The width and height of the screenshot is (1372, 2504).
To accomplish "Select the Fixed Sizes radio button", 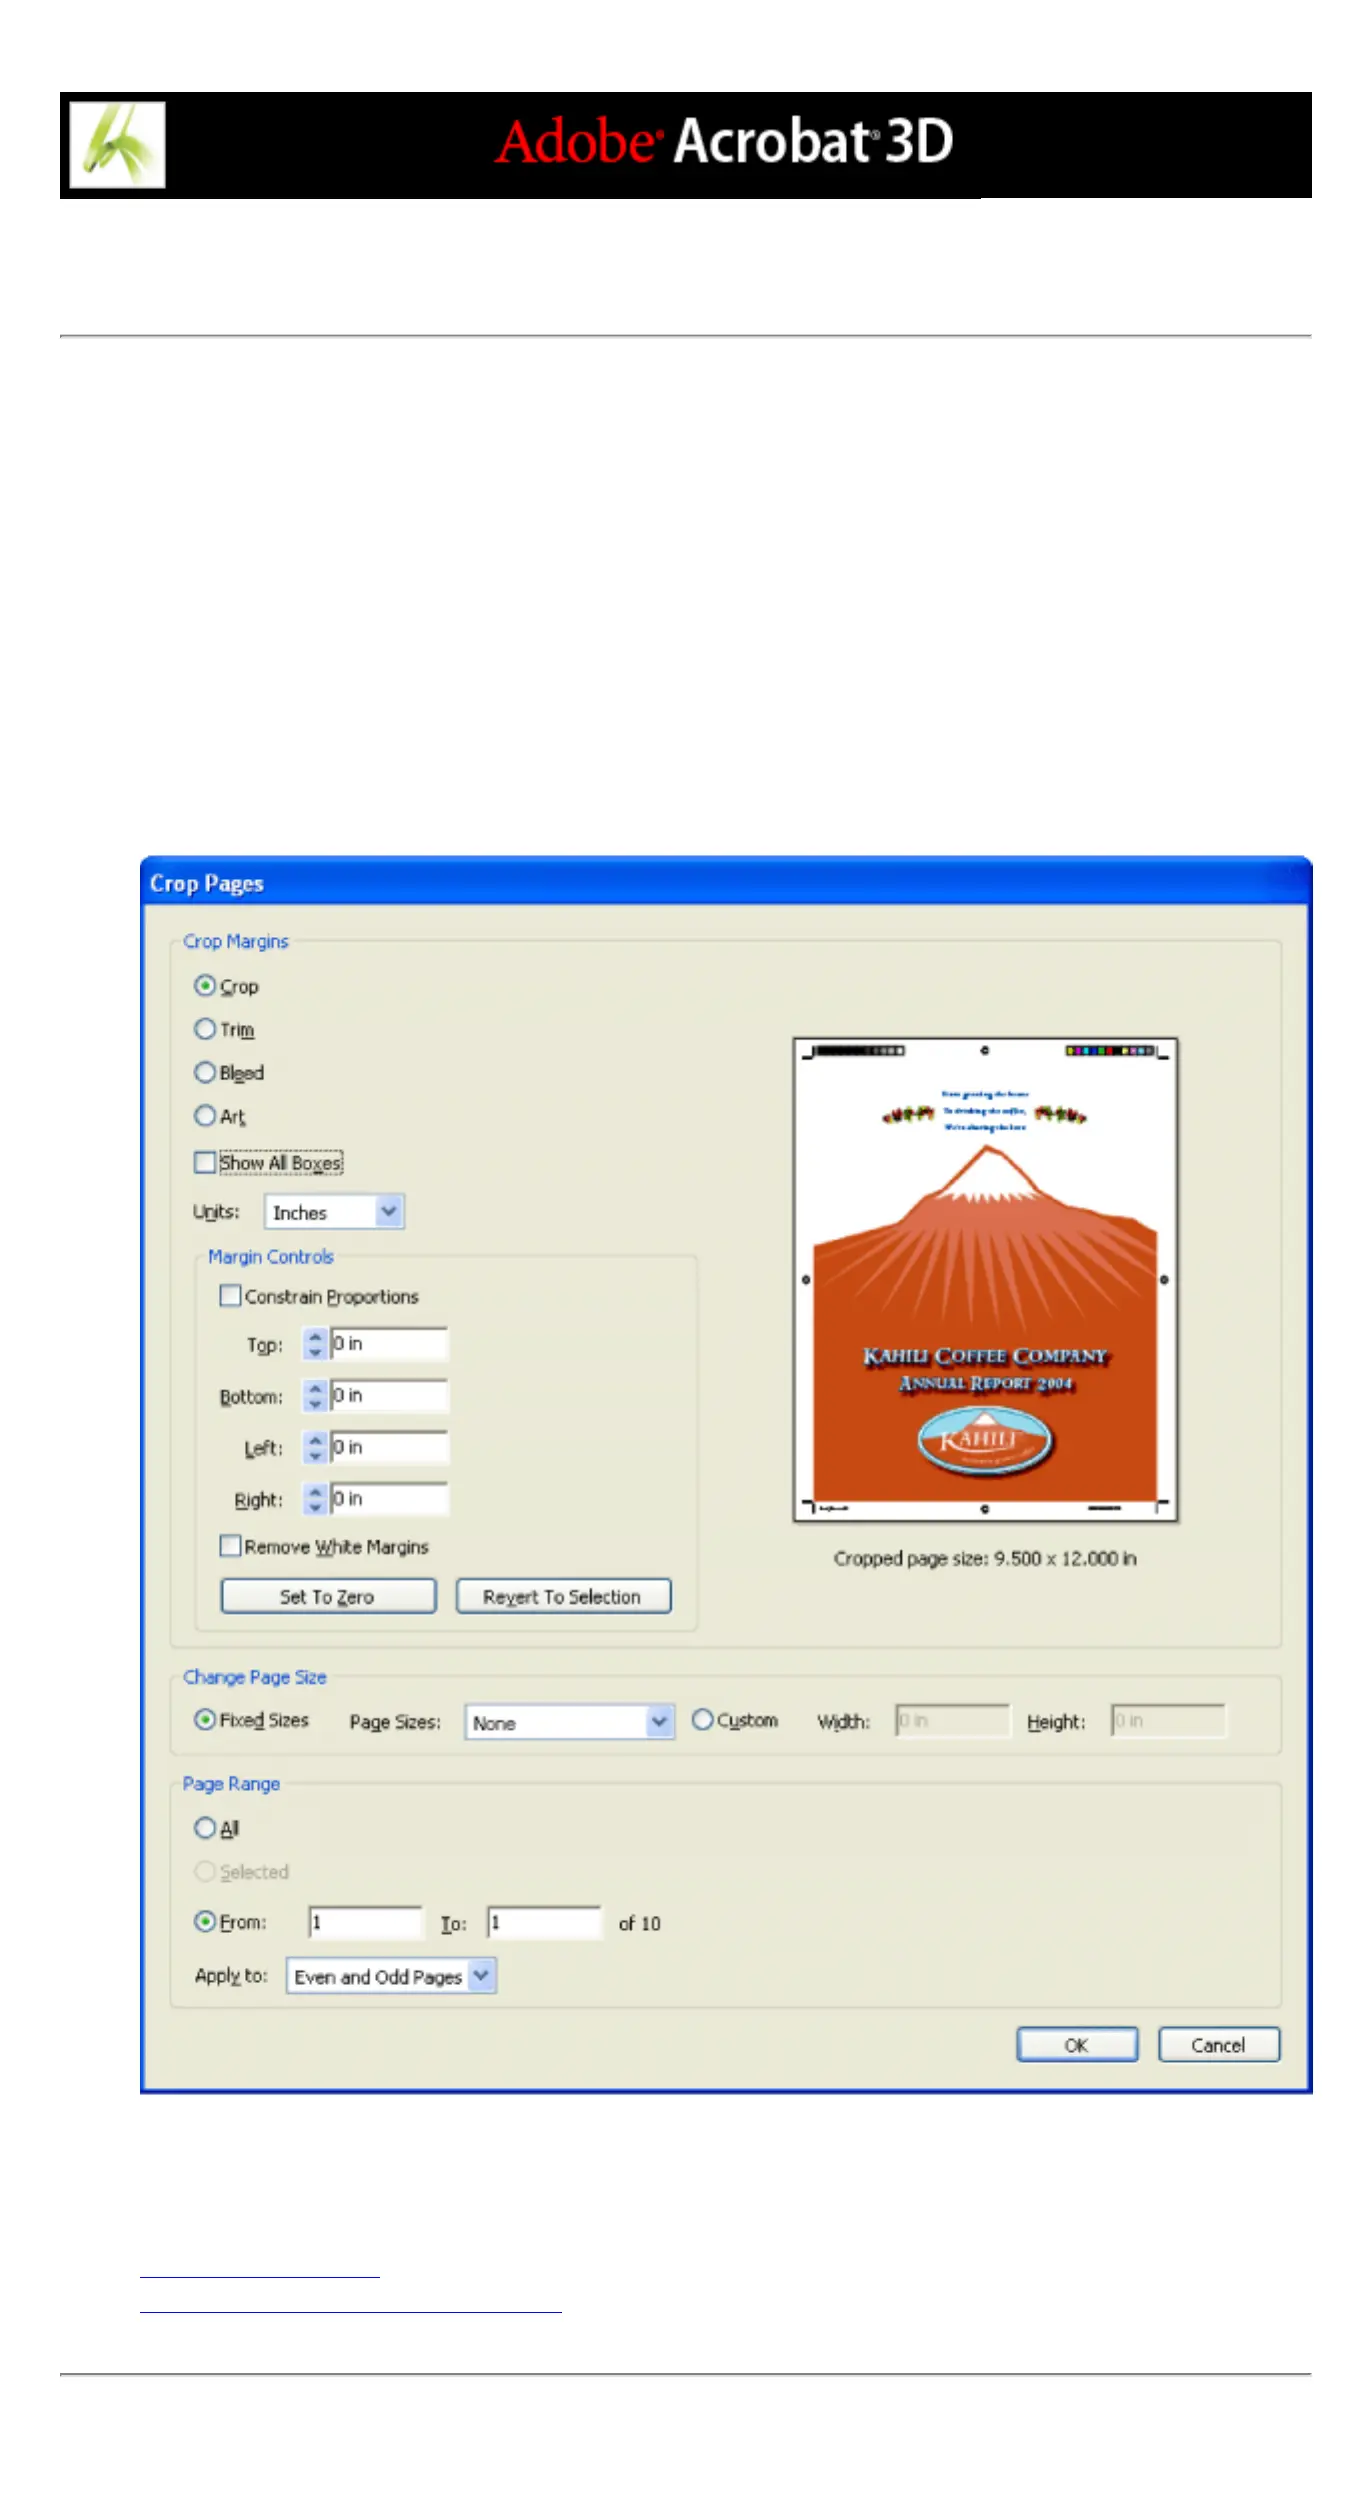I will click(x=205, y=1719).
